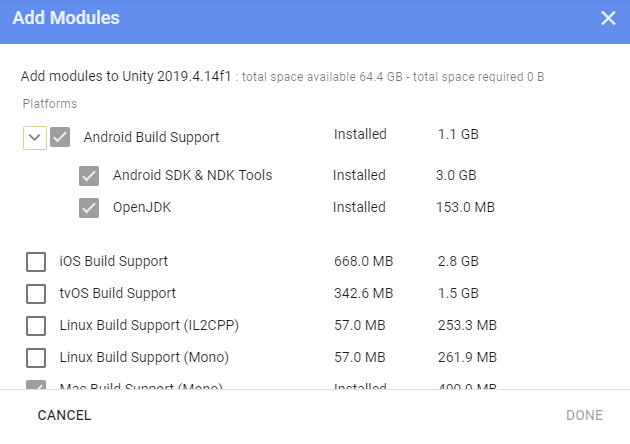Image resolution: width=630 pixels, height=444 pixels.
Task: Close the Add Modules dialog
Action: click(608, 18)
